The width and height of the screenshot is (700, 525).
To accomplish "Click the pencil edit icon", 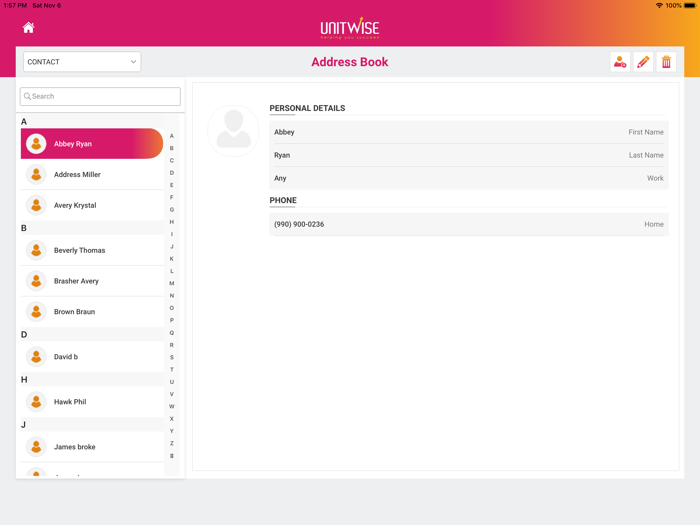I will [643, 62].
